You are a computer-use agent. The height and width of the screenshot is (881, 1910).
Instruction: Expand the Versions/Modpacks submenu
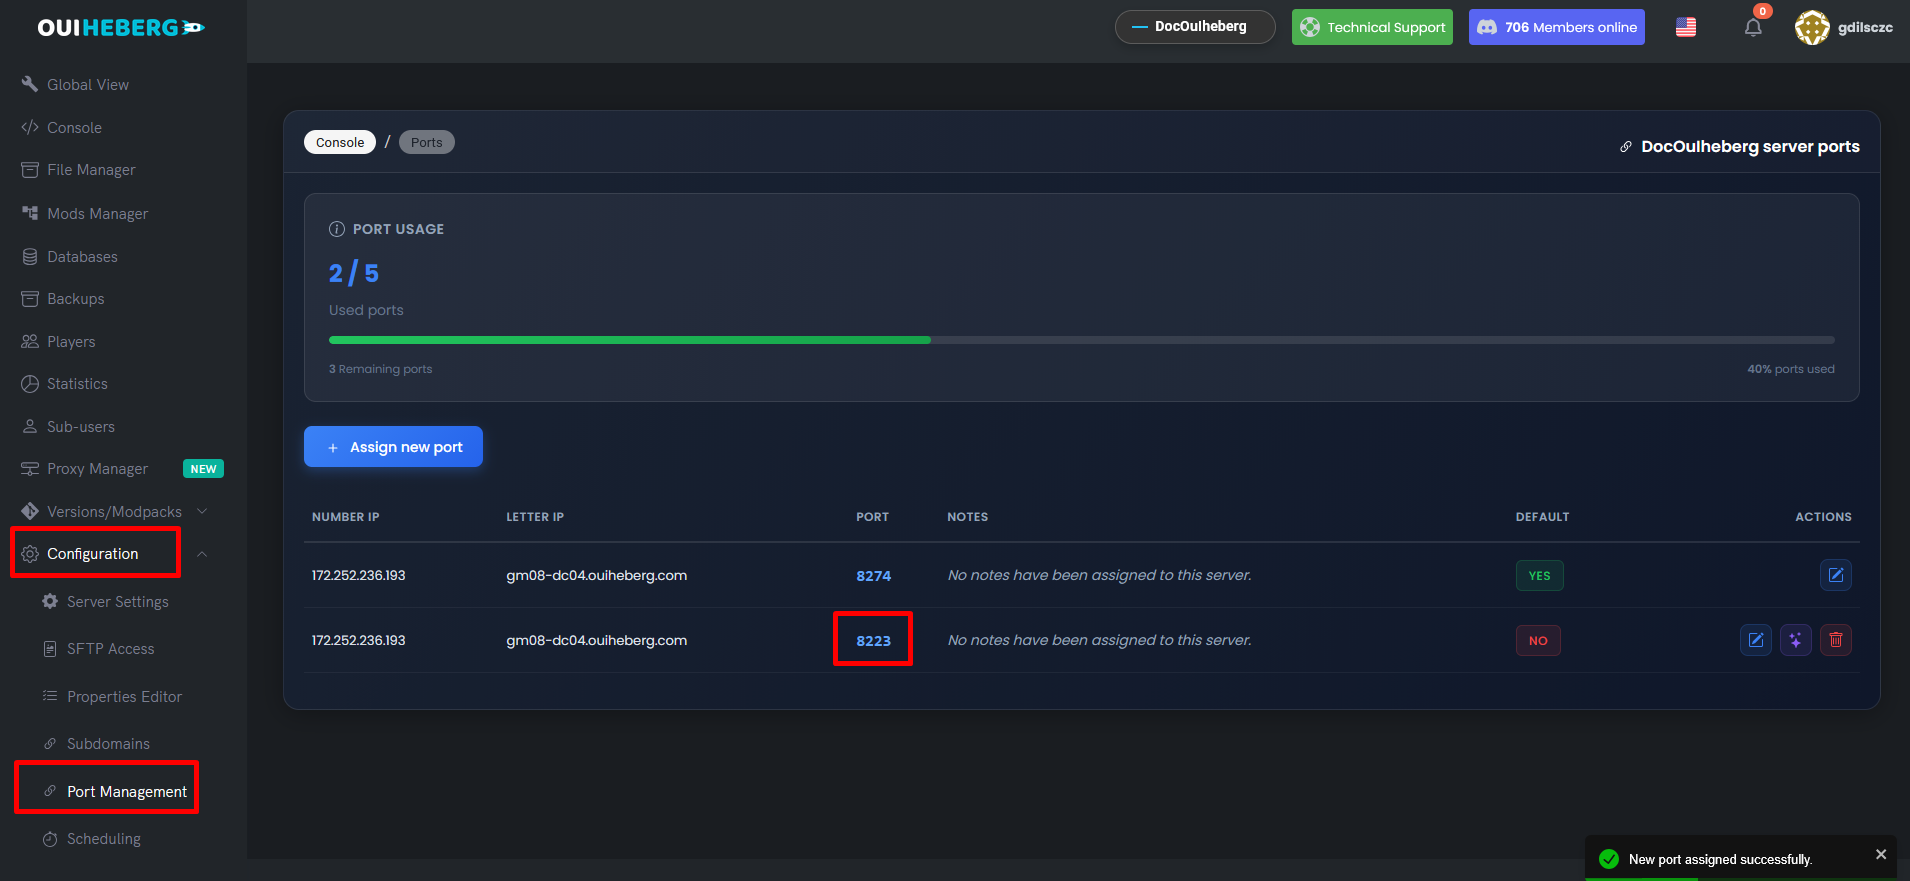coord(202,512)
